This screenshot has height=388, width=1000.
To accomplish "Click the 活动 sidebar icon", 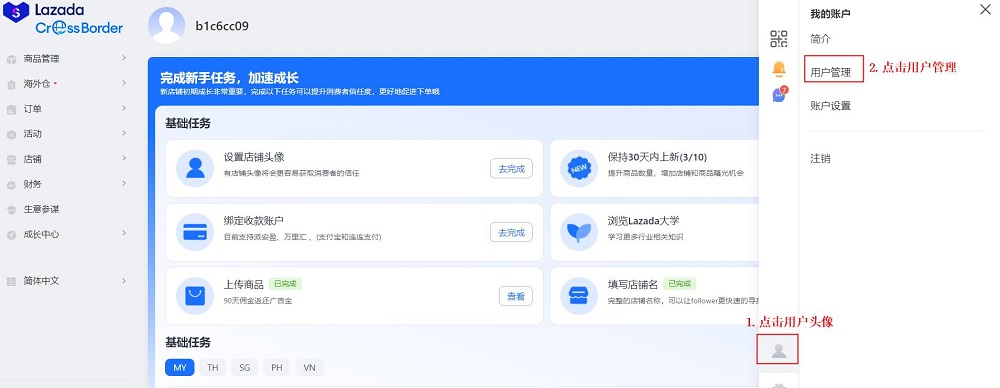I will (x=11, y=135).
